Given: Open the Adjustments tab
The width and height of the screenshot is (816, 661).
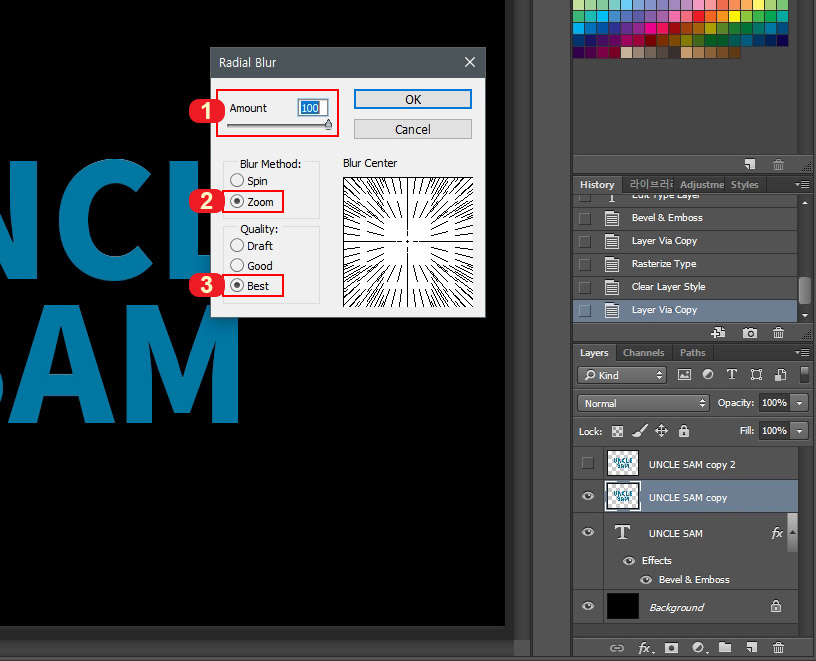Looking at the screenshot, I should [x=702, y=185].
